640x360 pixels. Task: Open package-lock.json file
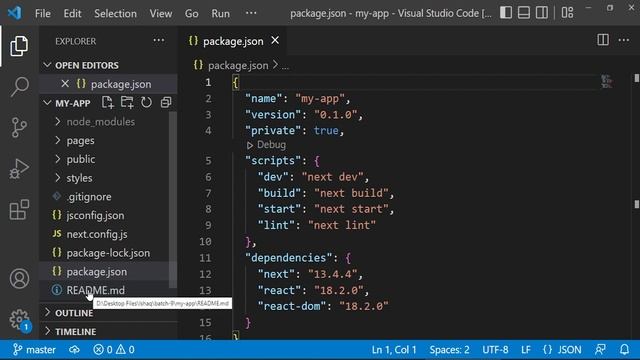(108, 253)
